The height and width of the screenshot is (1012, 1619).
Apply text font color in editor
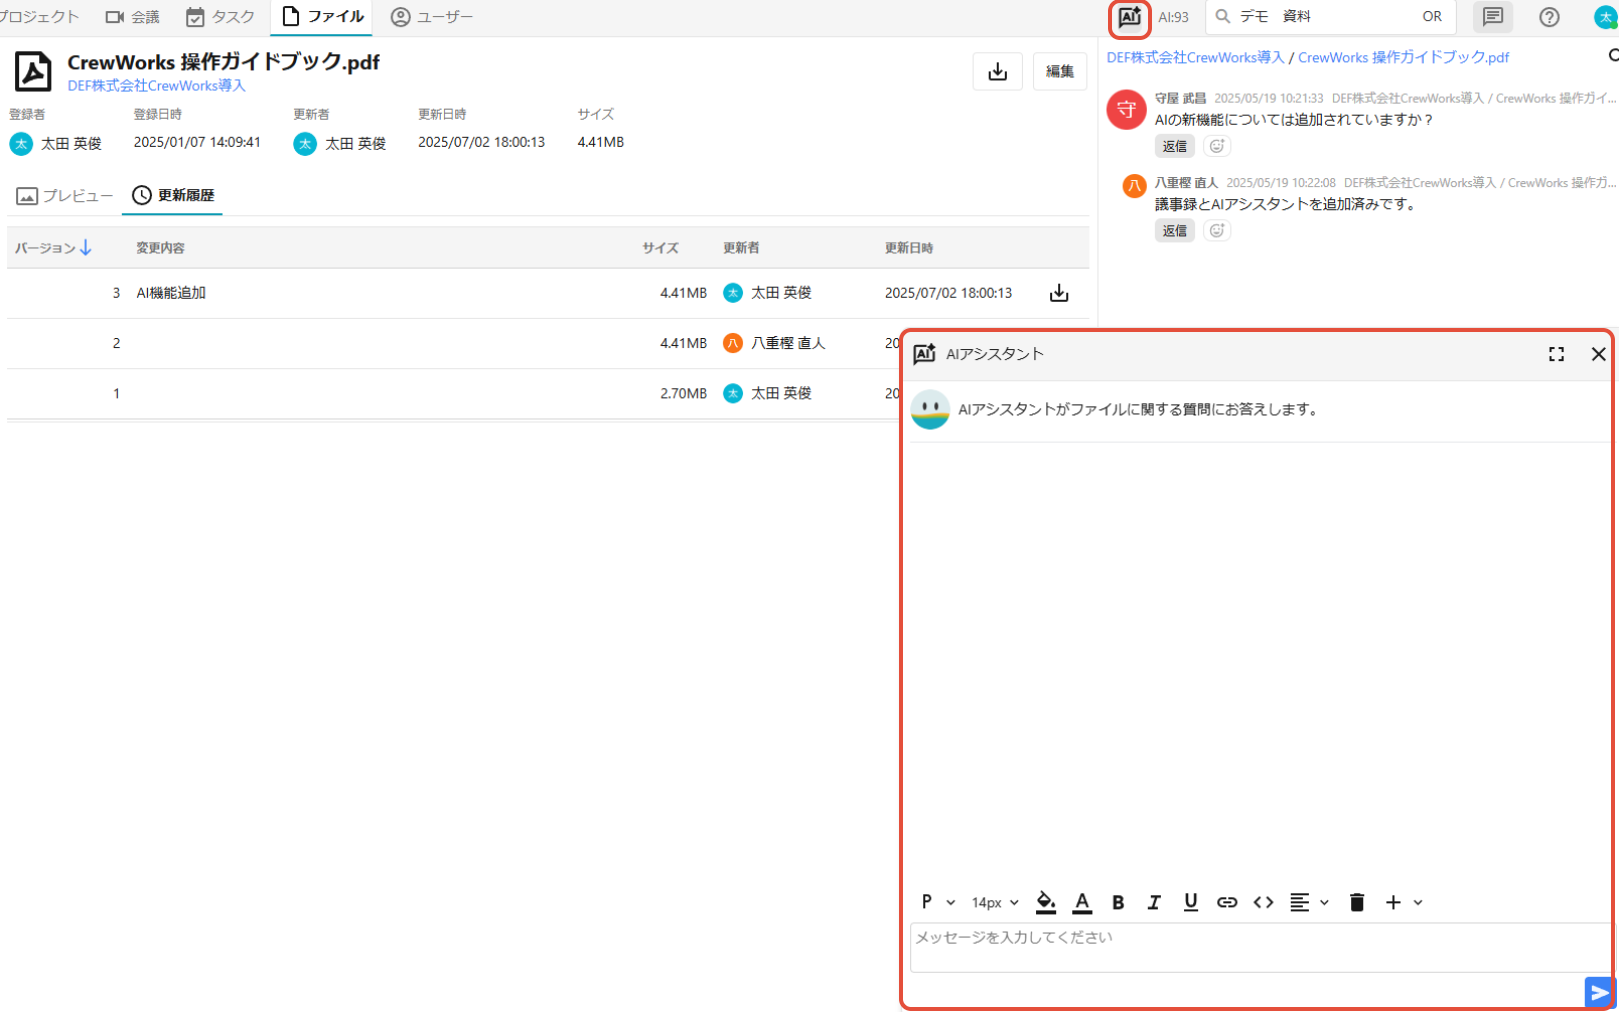pyautogui.click(x=1082, y=902)
